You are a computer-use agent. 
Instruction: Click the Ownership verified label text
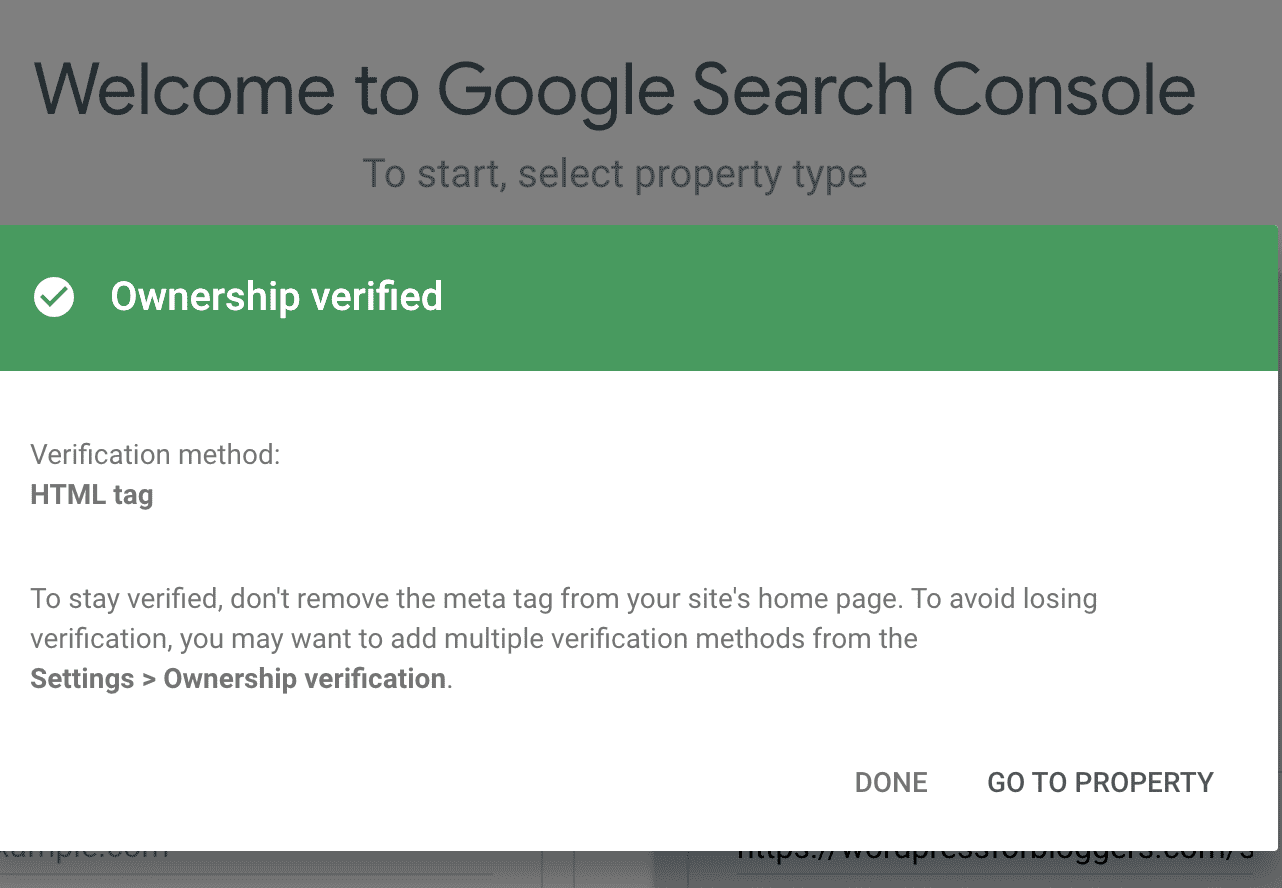(x=276, y=297)
